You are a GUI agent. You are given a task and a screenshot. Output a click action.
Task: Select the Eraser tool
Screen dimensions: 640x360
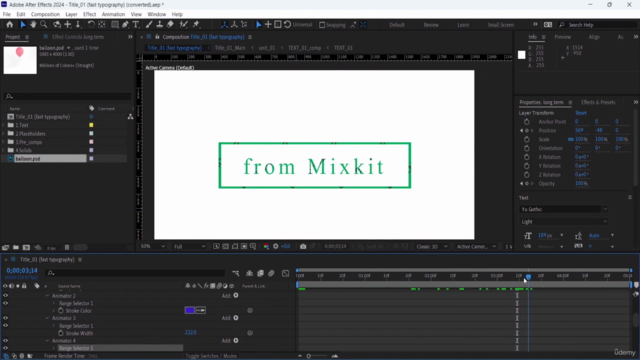pos(171,25)
